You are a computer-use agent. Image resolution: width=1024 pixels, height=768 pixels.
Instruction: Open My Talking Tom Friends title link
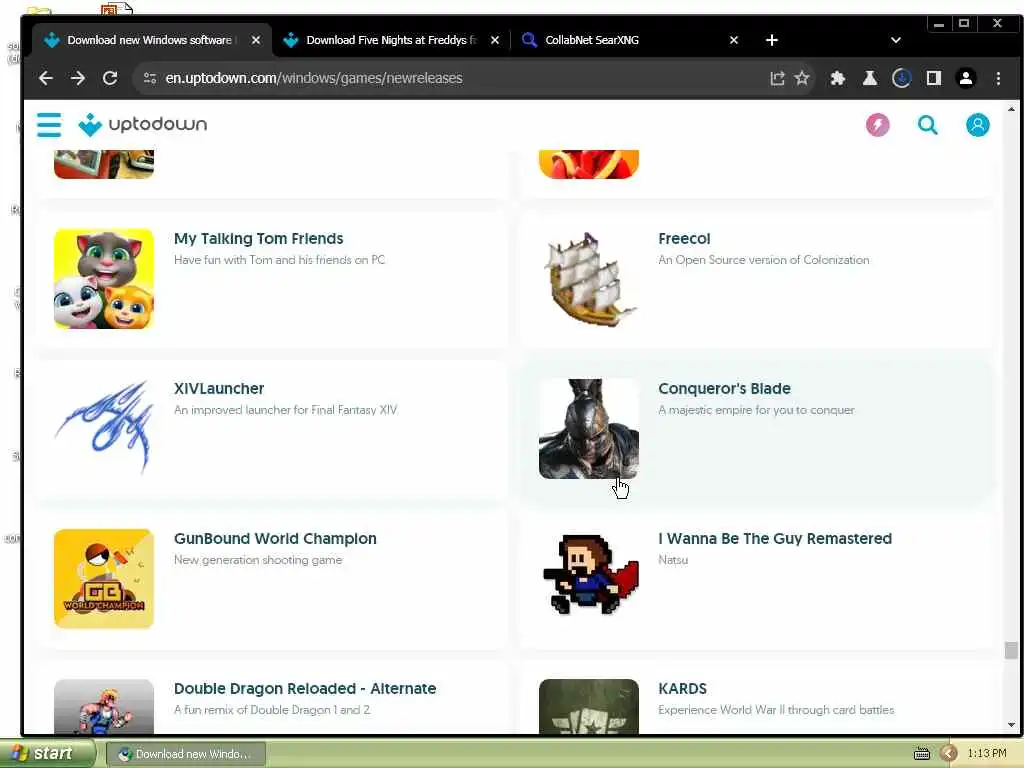tap(259, 239)
